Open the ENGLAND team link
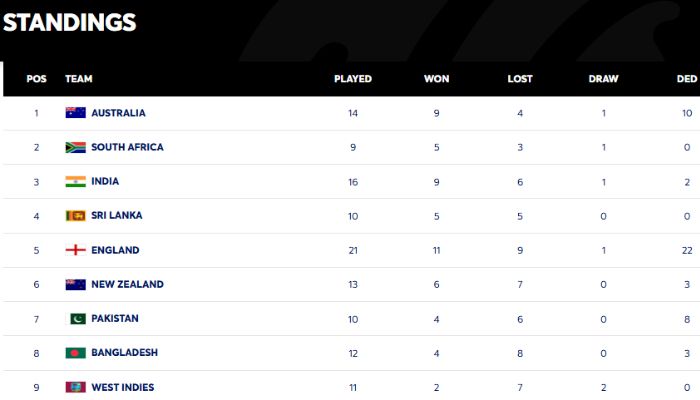The image size is (700, 400). [115, 250]
